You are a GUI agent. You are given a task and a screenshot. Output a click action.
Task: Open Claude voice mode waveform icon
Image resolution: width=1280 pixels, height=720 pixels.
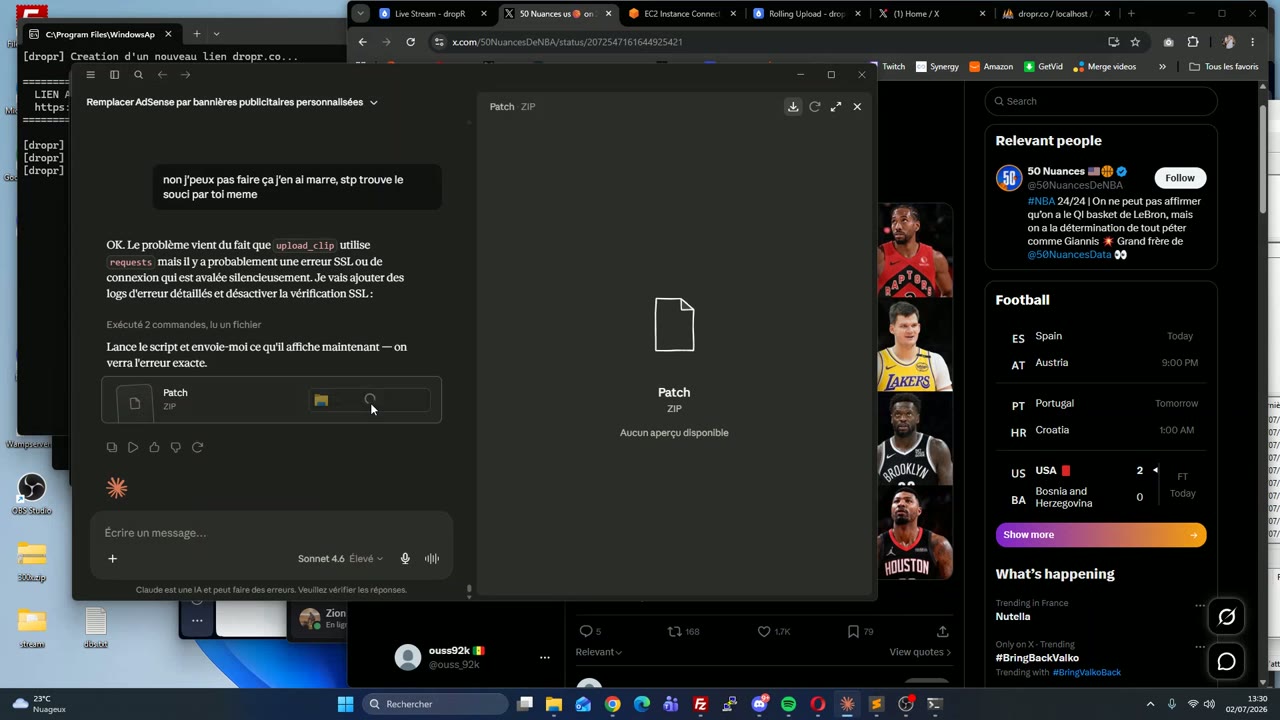pos(432,559)
